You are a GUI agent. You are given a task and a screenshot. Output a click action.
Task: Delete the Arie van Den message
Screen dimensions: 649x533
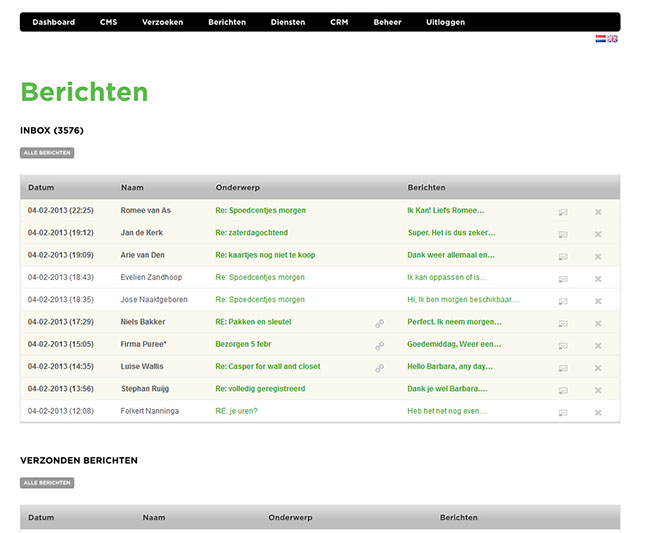point(598,256)
